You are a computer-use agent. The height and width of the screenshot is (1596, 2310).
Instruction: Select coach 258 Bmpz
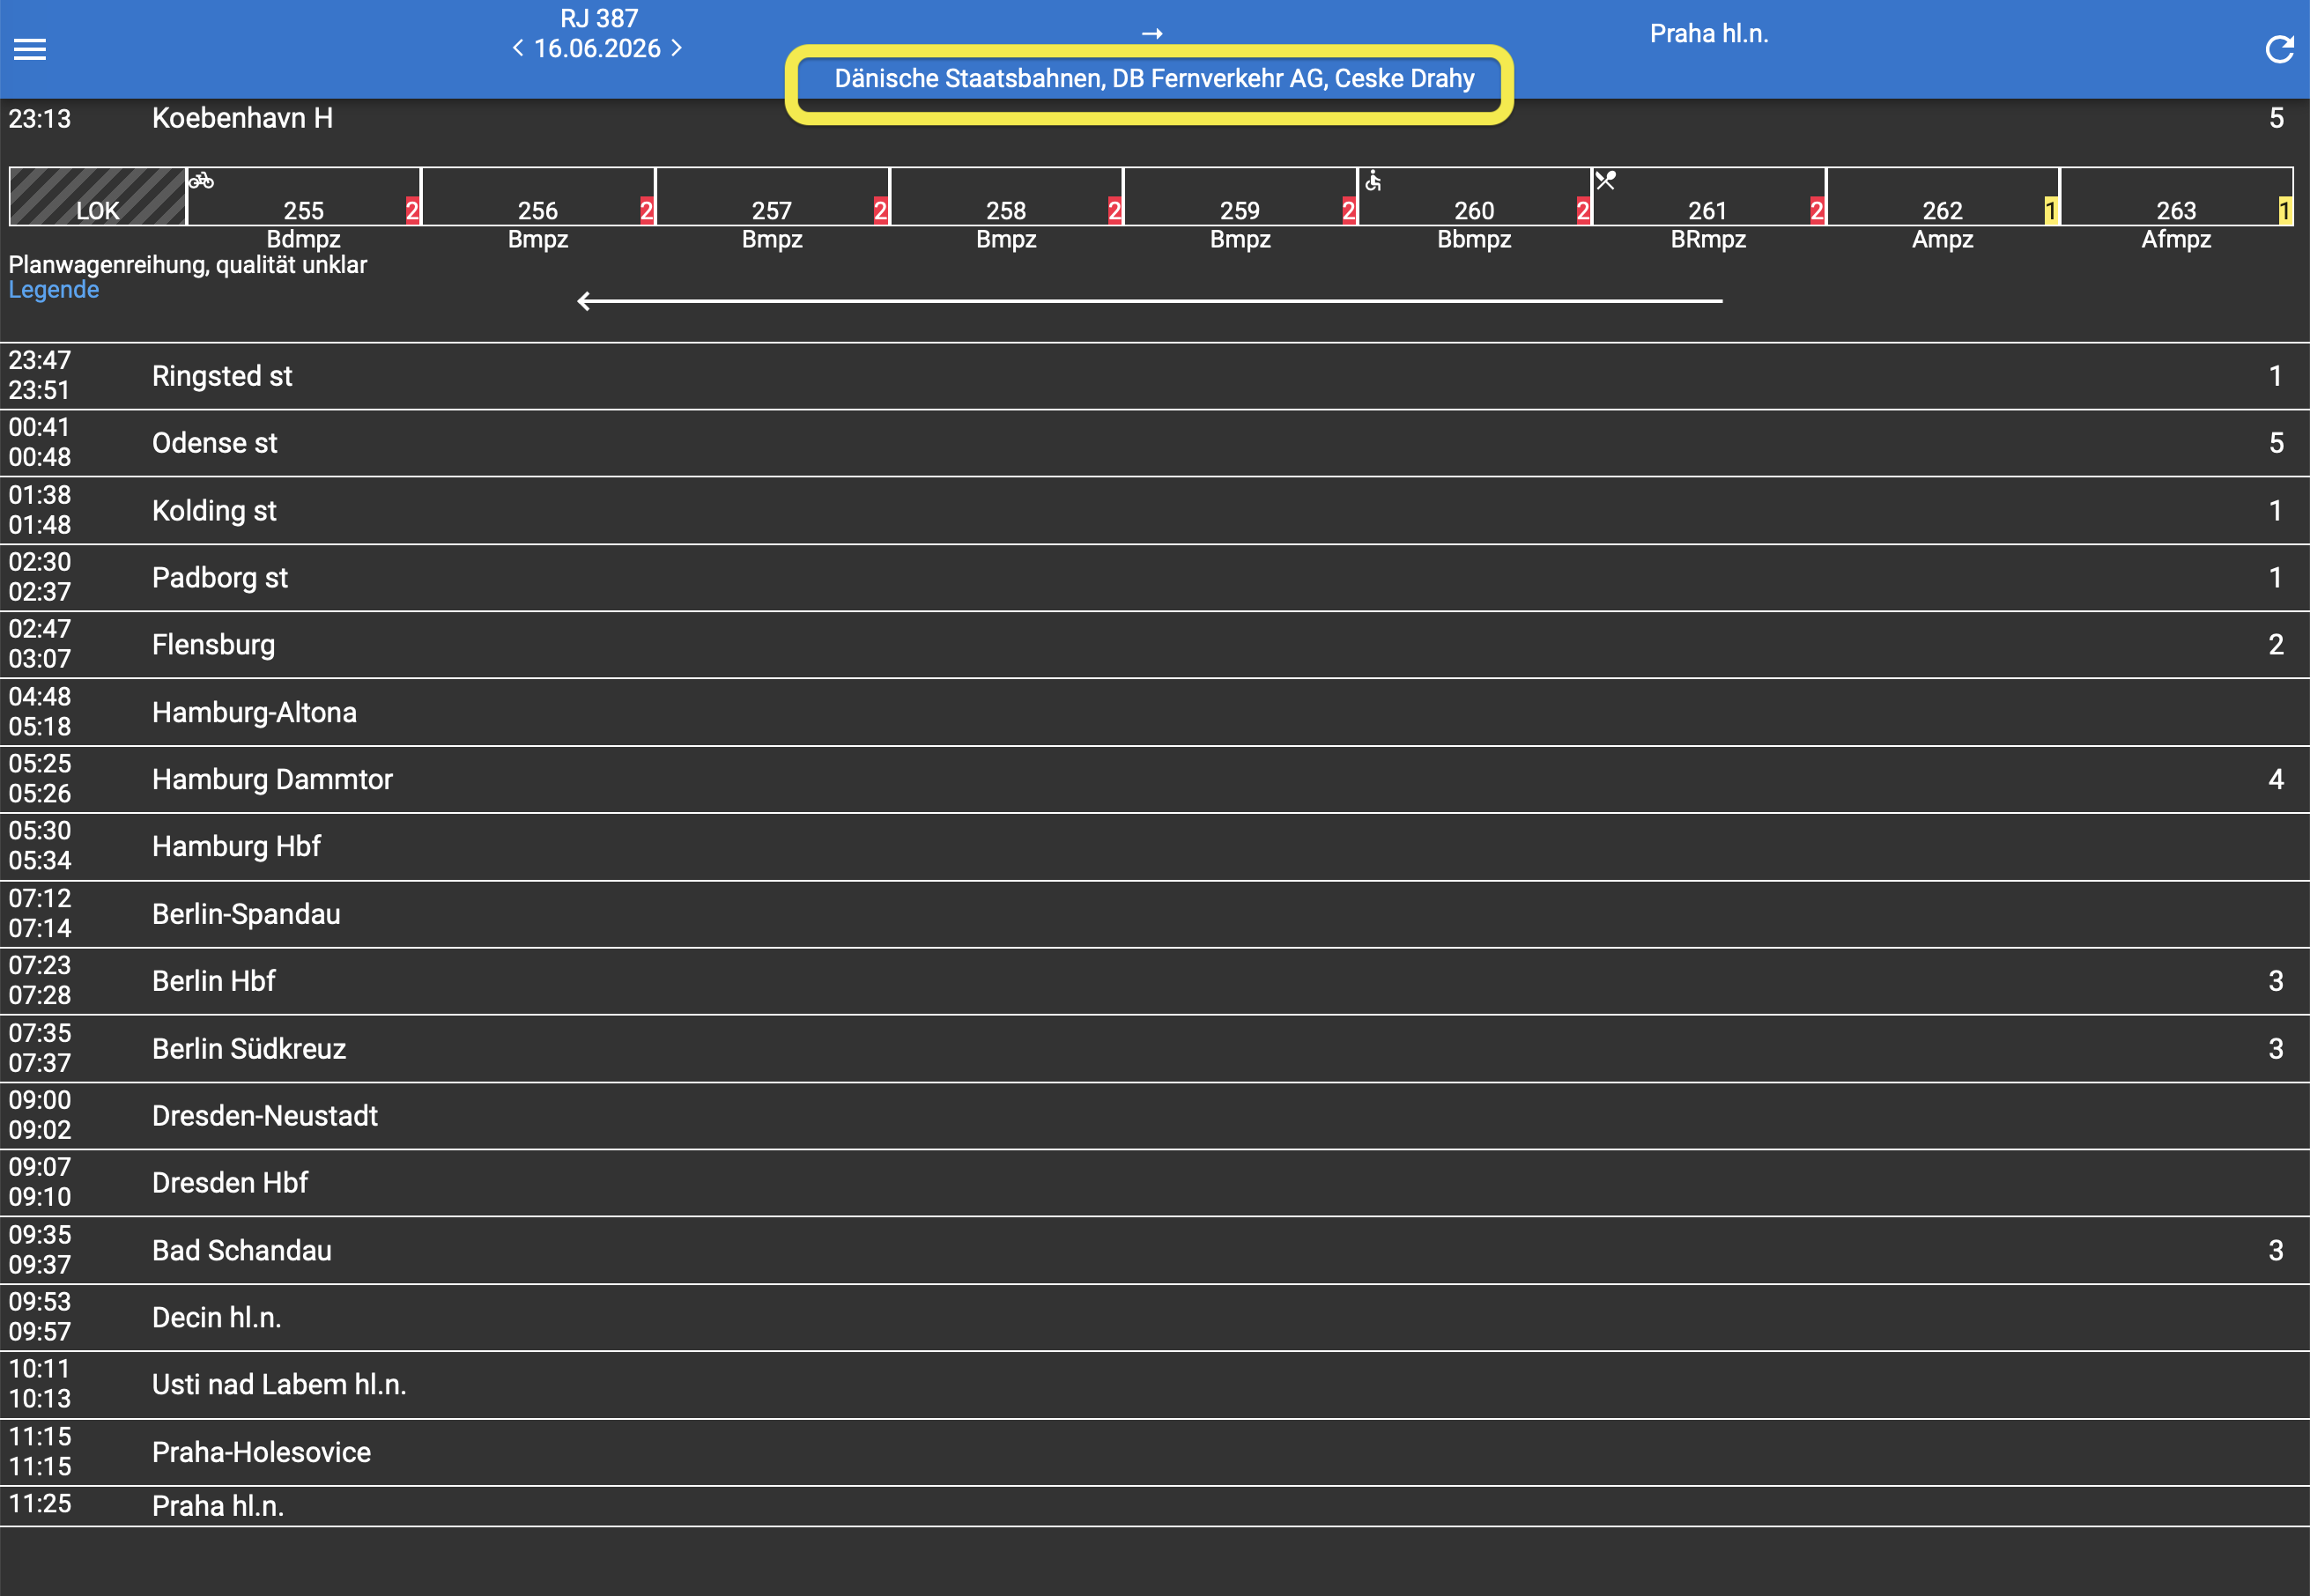(1005, 205)
